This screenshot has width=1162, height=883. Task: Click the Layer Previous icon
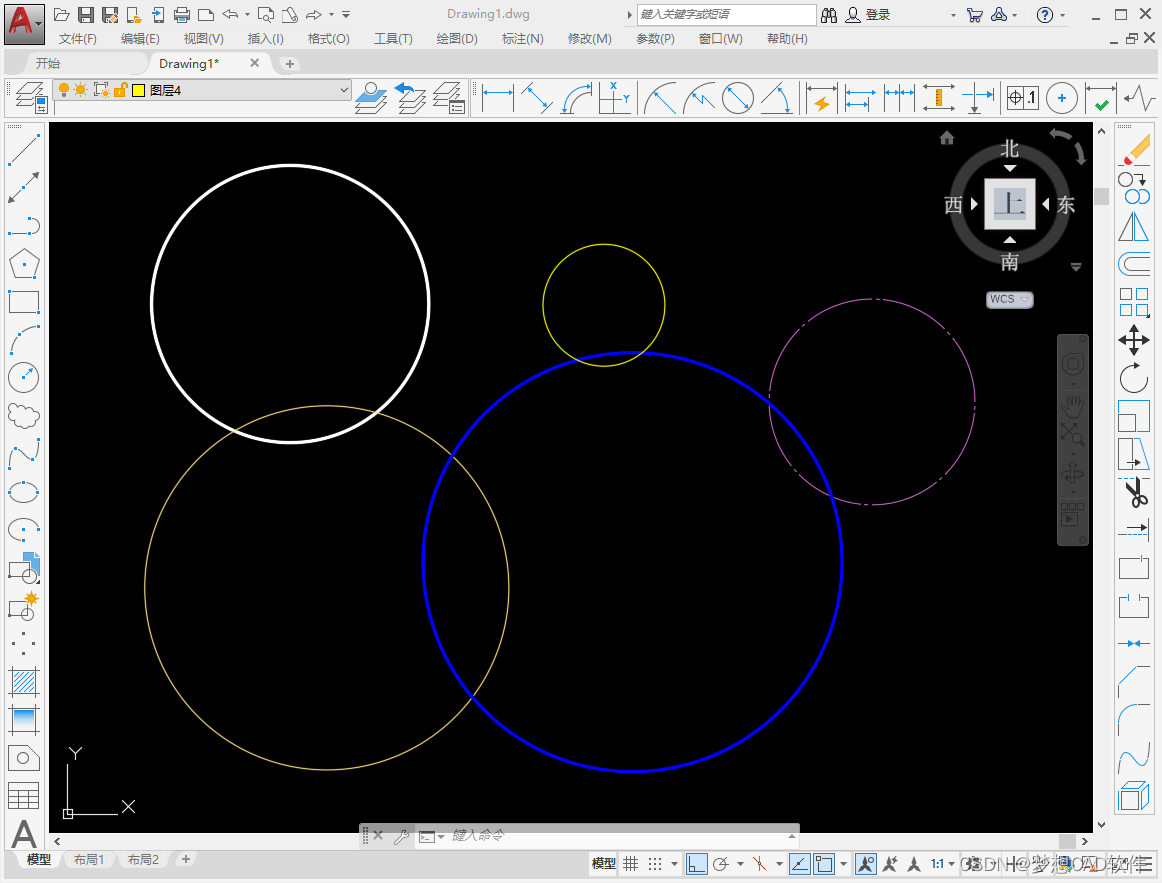[x=410, y=98]
